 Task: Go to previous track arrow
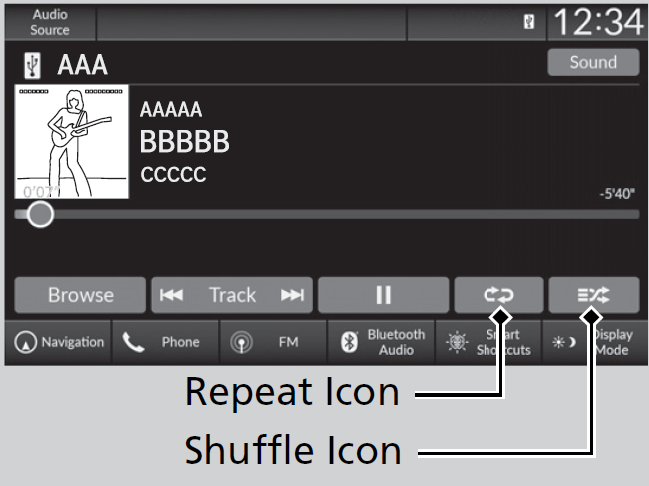click(172, 295)
